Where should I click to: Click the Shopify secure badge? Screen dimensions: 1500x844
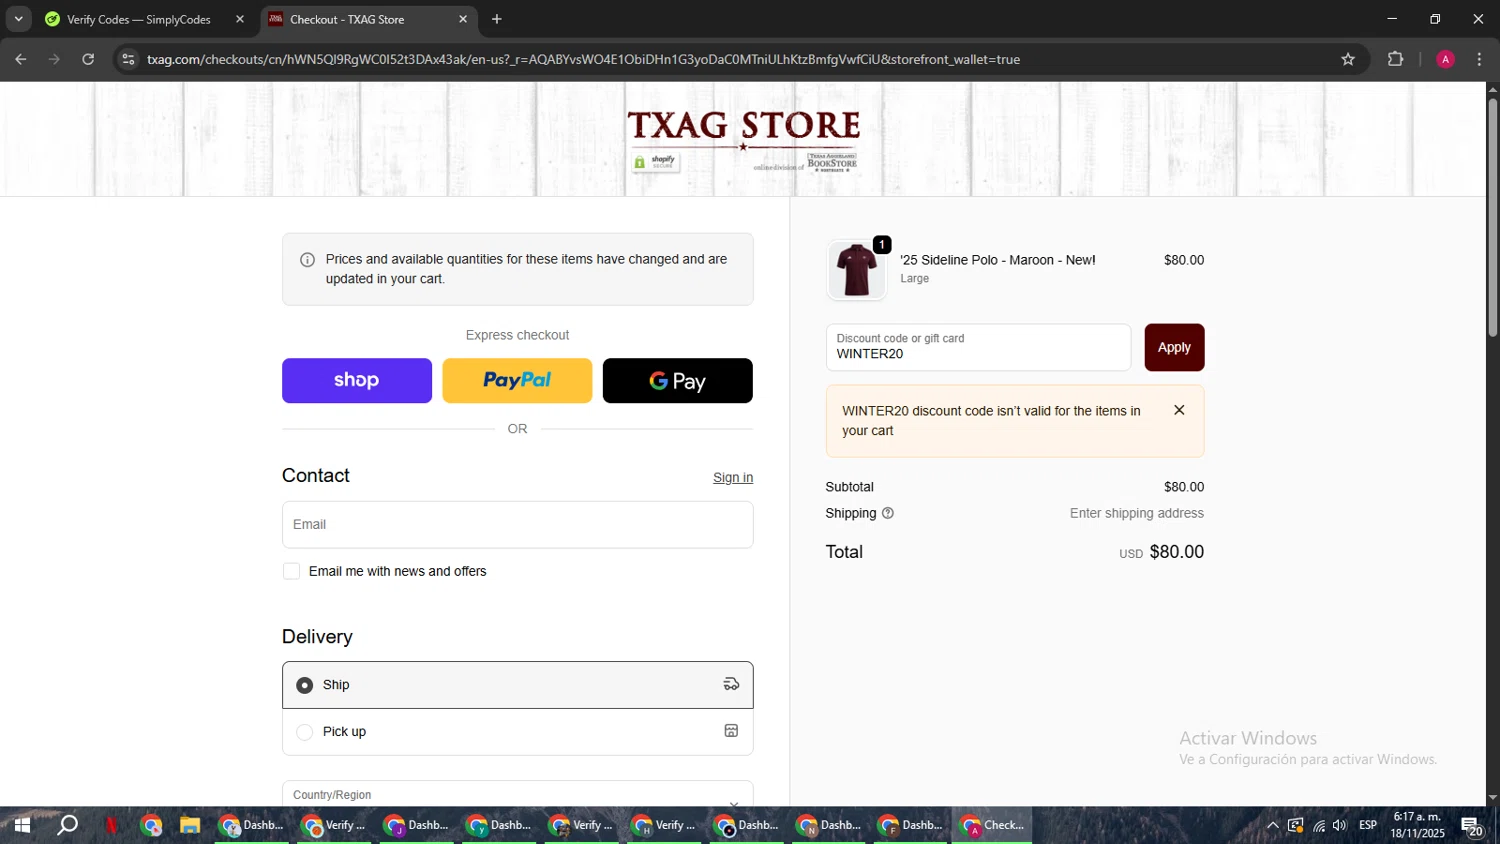656,161
